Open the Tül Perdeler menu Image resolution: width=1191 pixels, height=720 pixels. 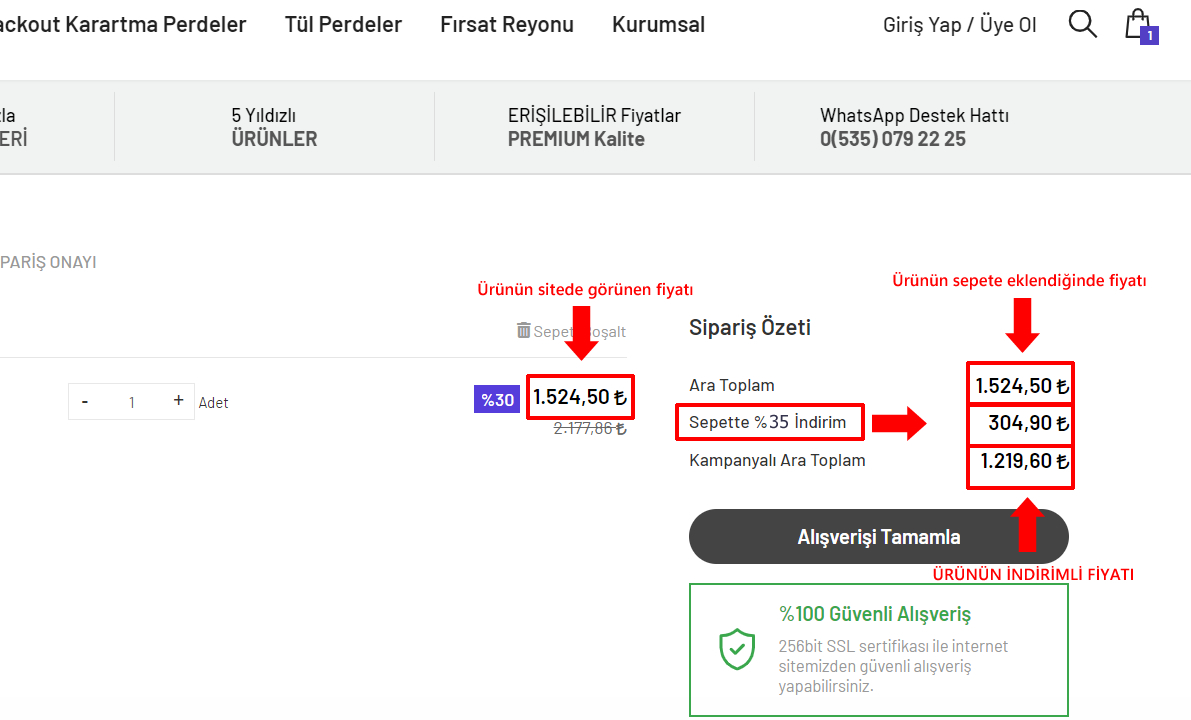point(343,25)
